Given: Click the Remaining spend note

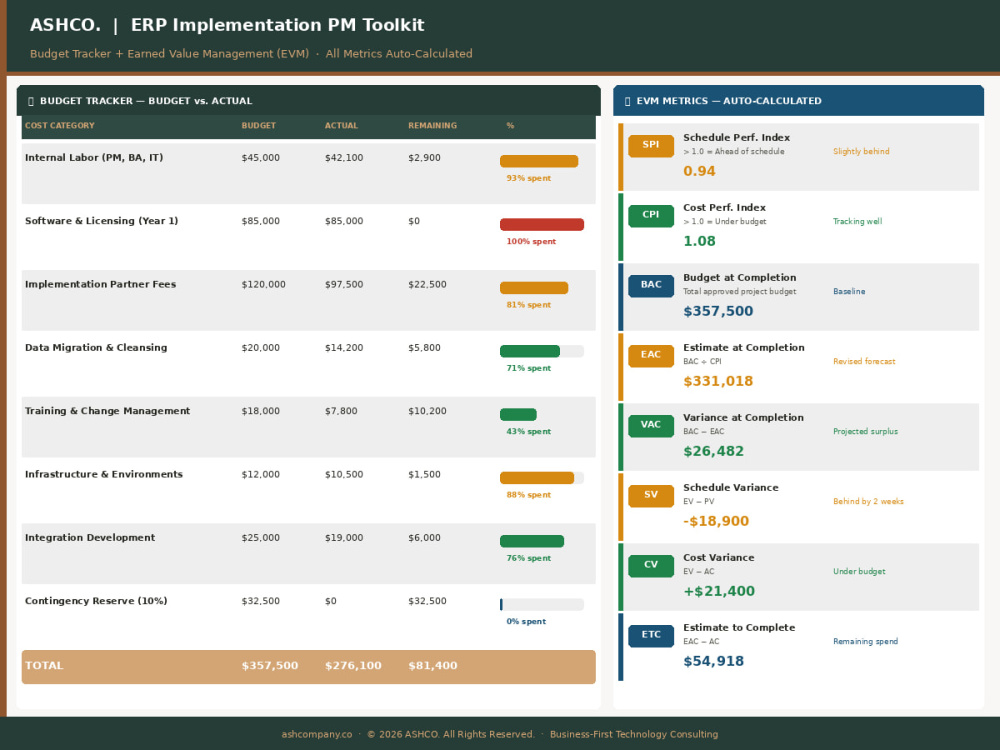Looking at the screenshot, I should coord(865,642).
